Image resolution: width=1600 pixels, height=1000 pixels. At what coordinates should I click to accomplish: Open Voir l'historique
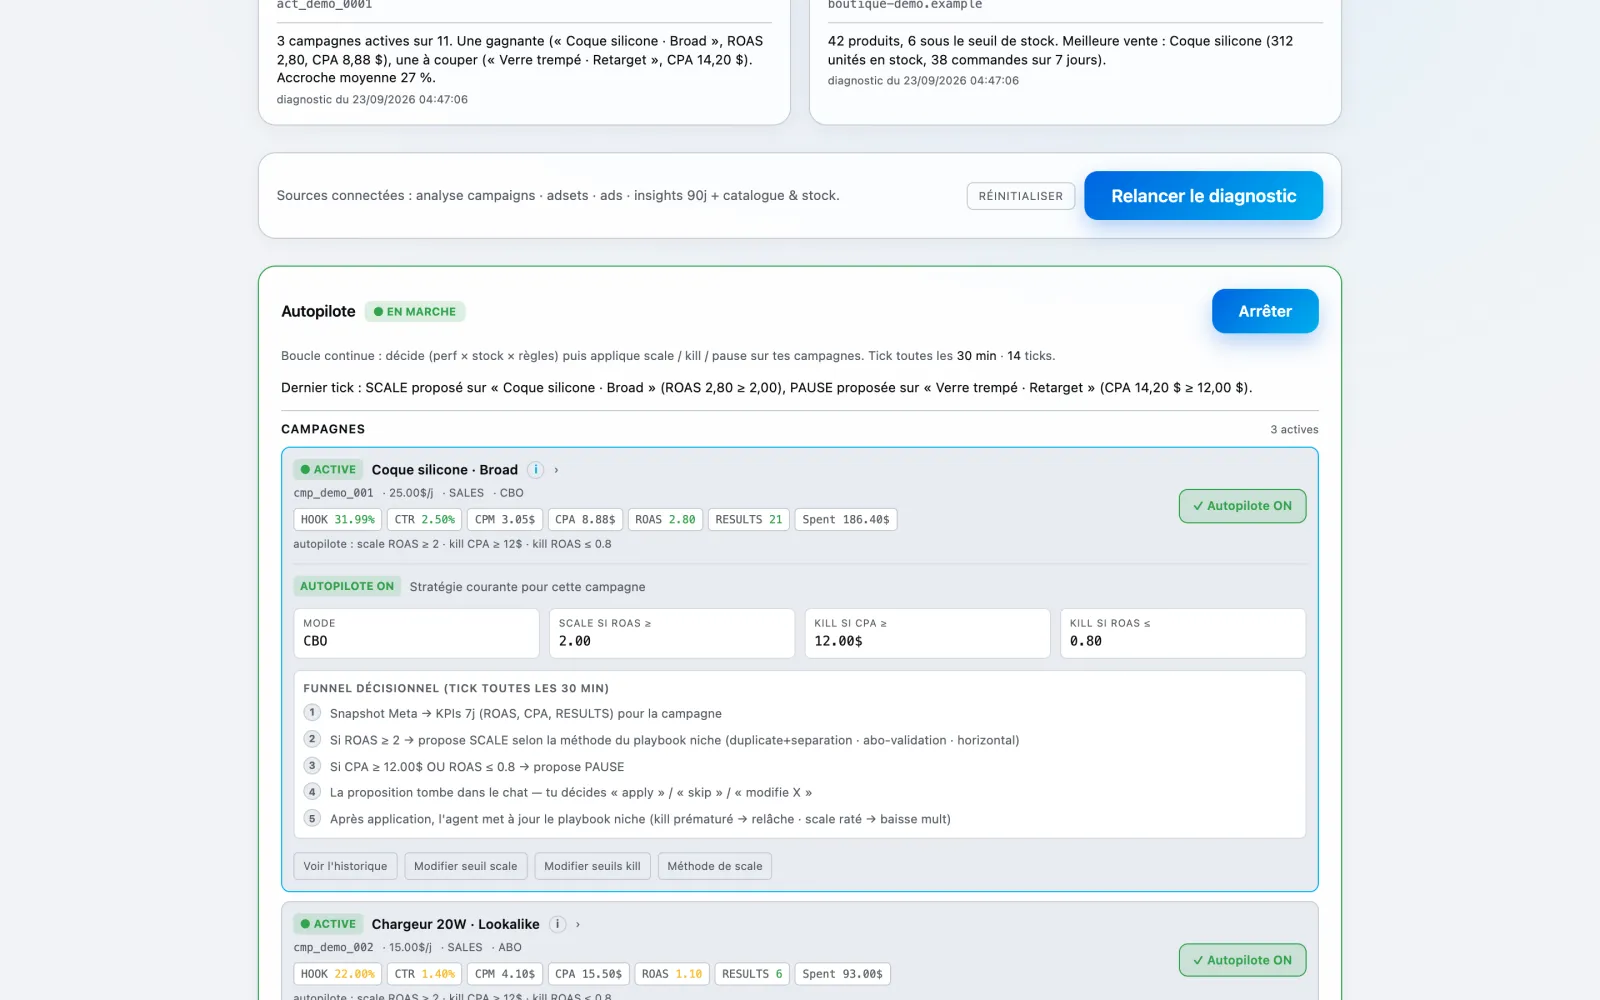(x=345, y=866)
